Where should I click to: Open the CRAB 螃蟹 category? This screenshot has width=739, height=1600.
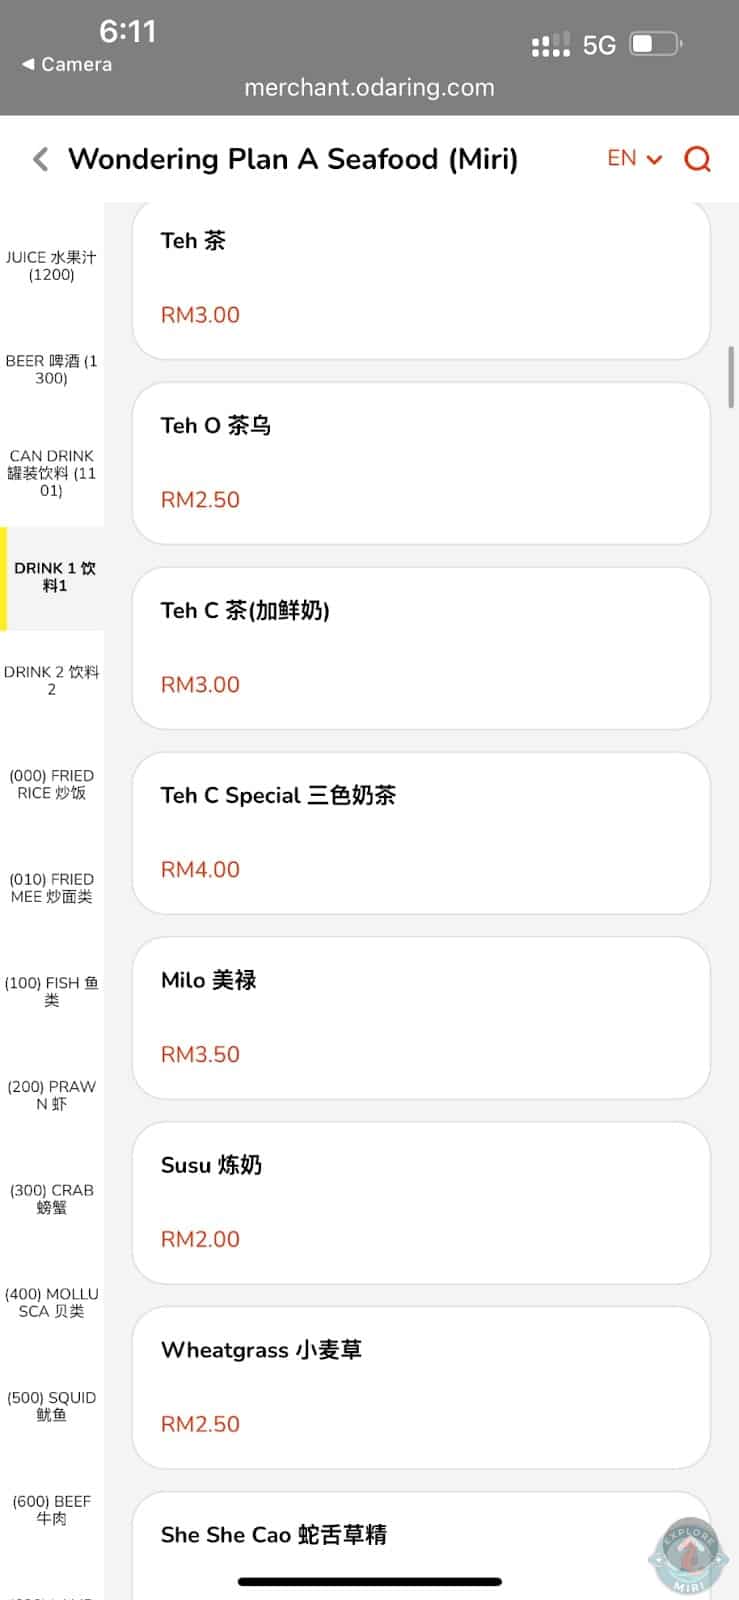pos(51,1199)
